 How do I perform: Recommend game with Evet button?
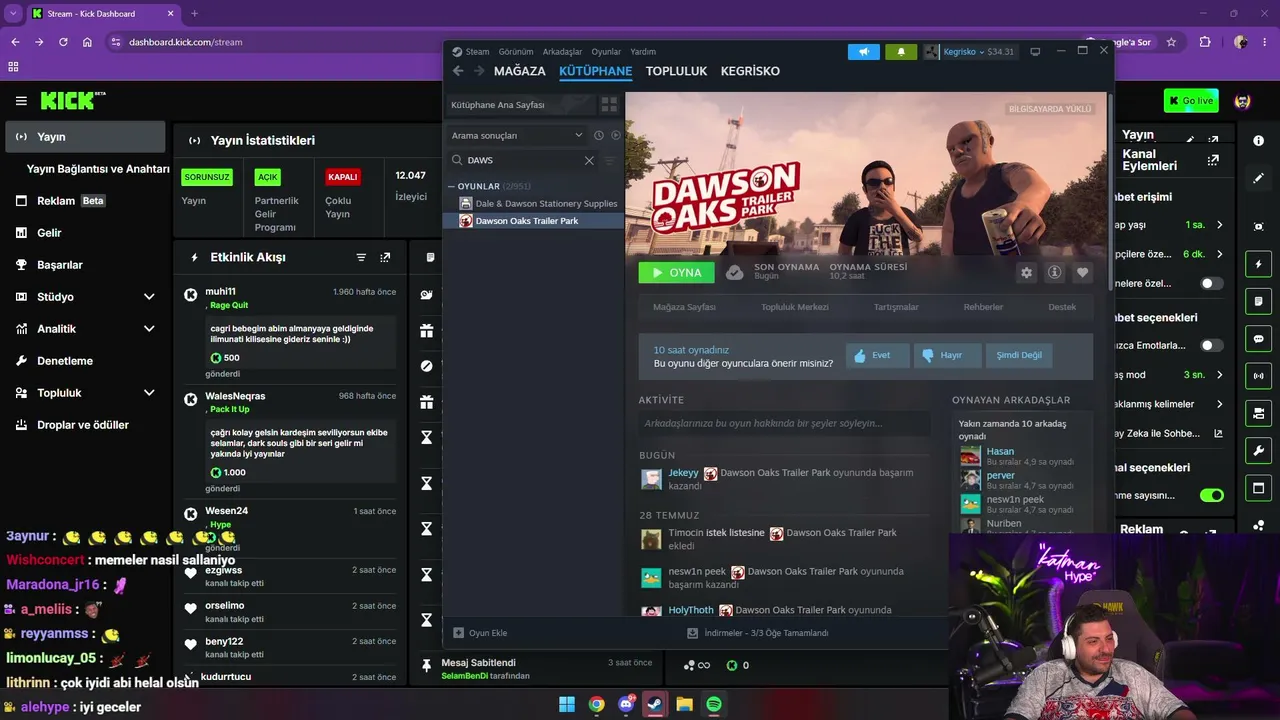[878, 355]
